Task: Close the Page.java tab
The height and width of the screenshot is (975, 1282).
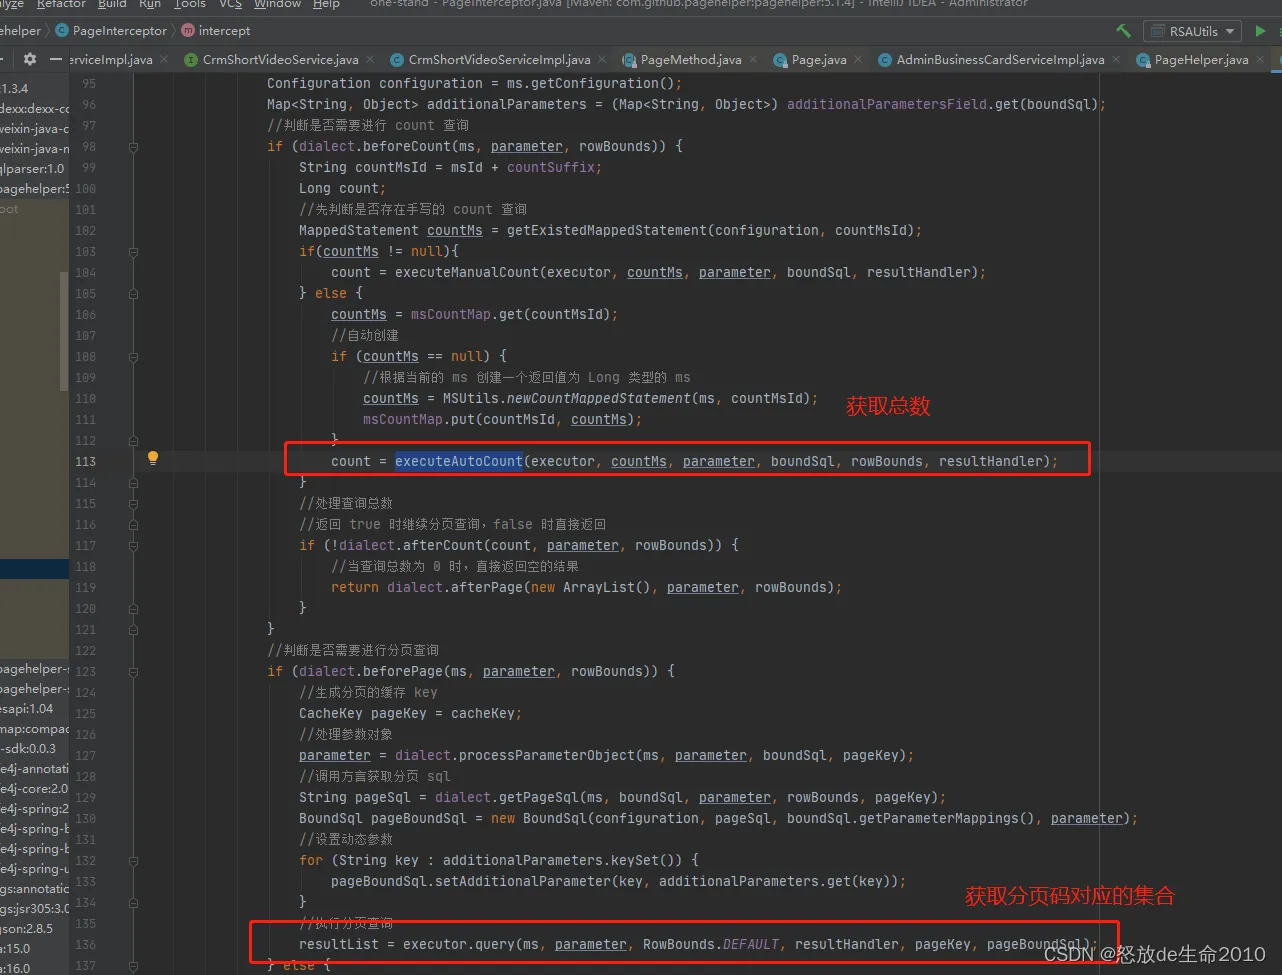Action: [858, 60]
